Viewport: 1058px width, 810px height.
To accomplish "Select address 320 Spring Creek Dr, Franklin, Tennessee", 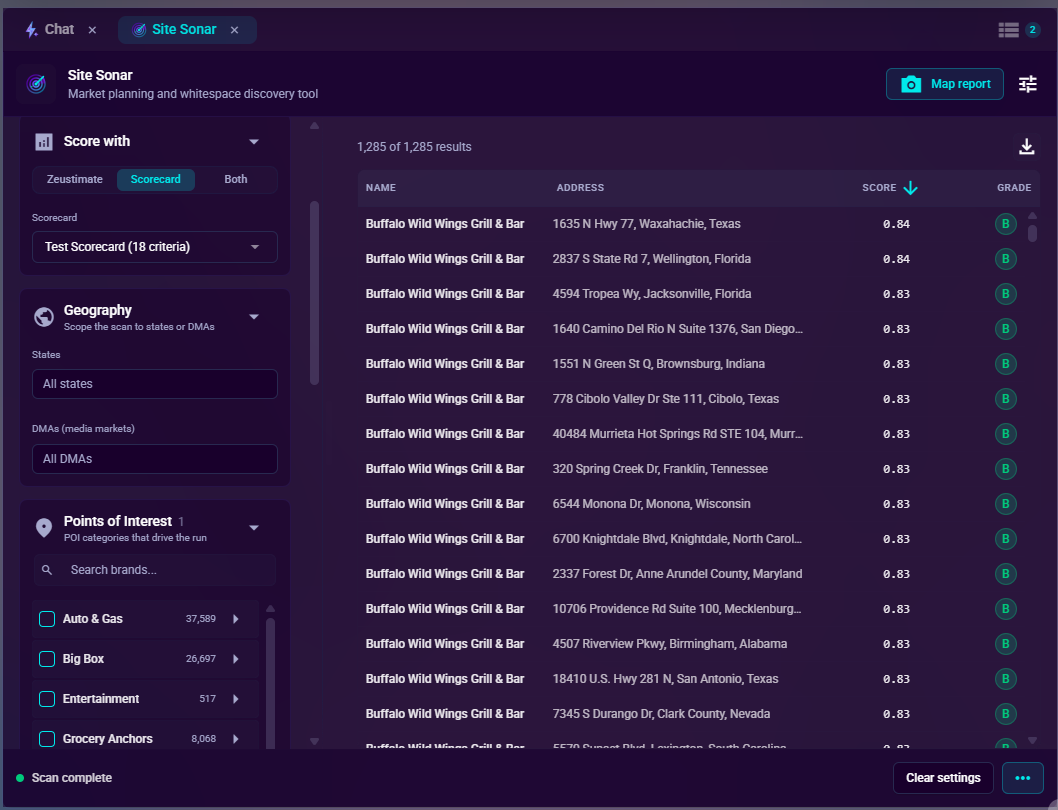I will point(660,469).
